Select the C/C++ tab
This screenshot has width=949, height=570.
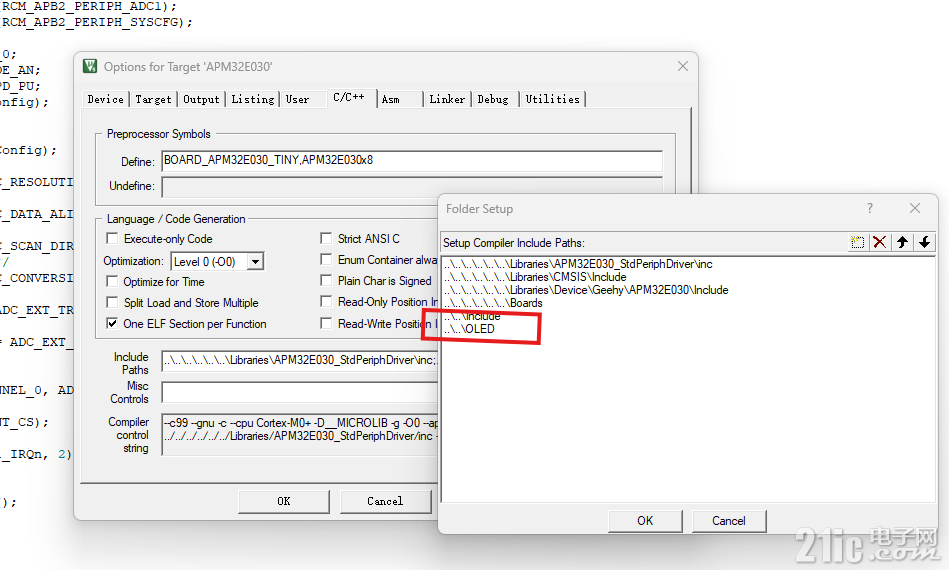350,97
